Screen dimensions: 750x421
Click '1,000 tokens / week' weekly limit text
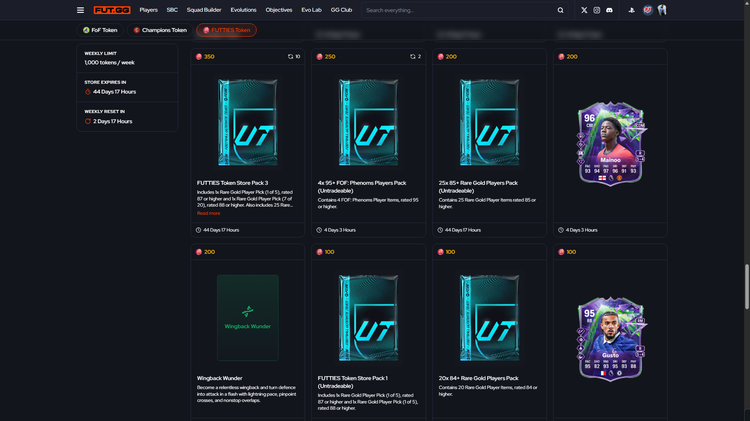(x=110, y=63)
